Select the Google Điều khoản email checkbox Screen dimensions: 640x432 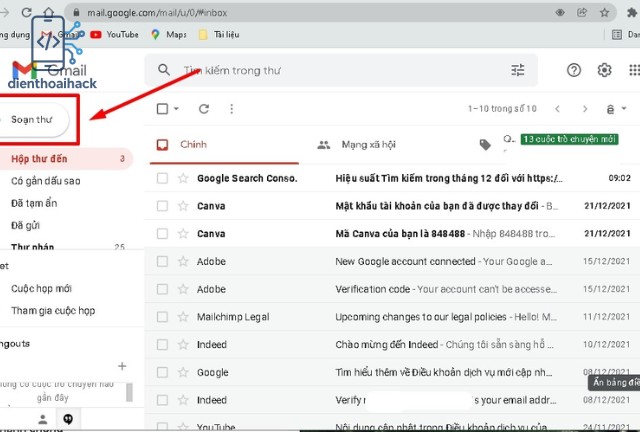coord(162,372)
